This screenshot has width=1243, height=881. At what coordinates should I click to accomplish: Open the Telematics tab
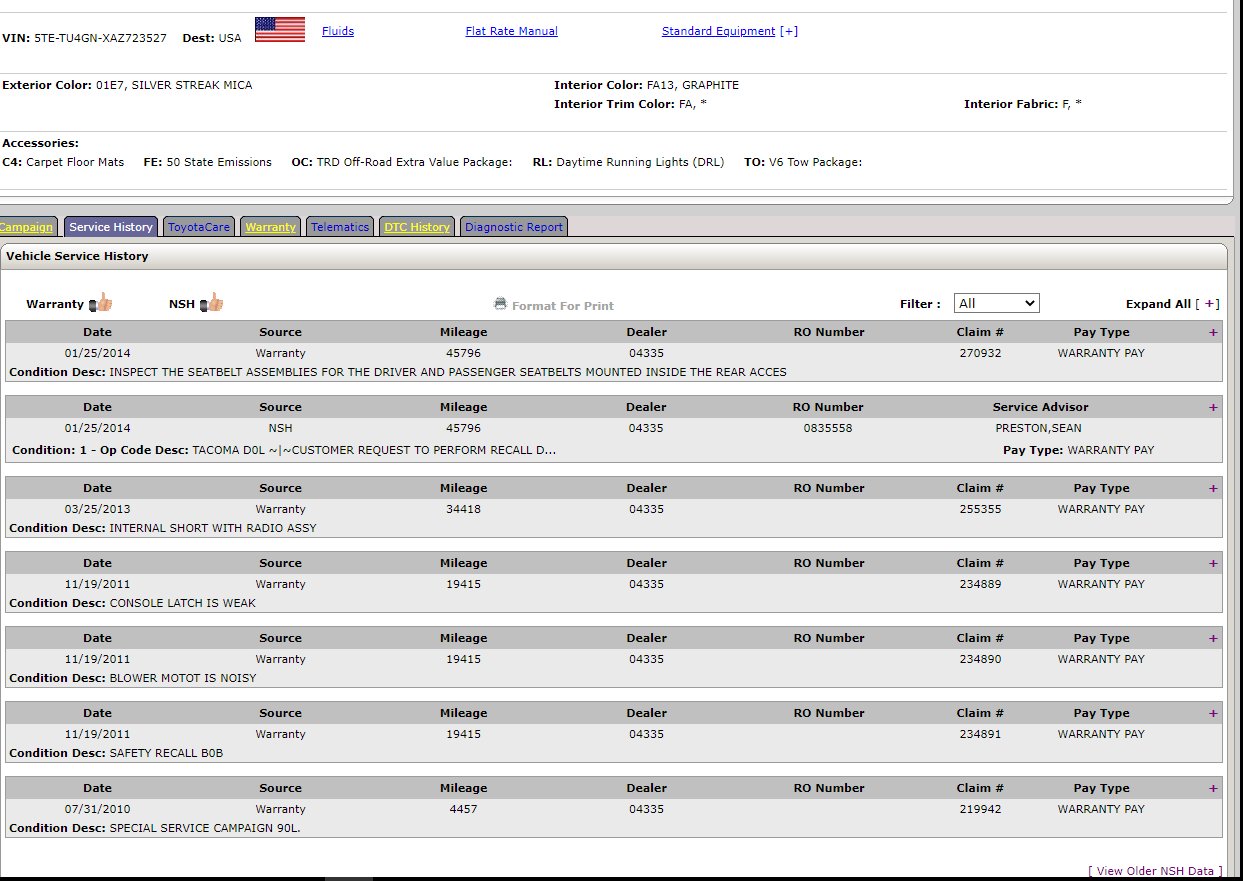[x=340, y=227]
